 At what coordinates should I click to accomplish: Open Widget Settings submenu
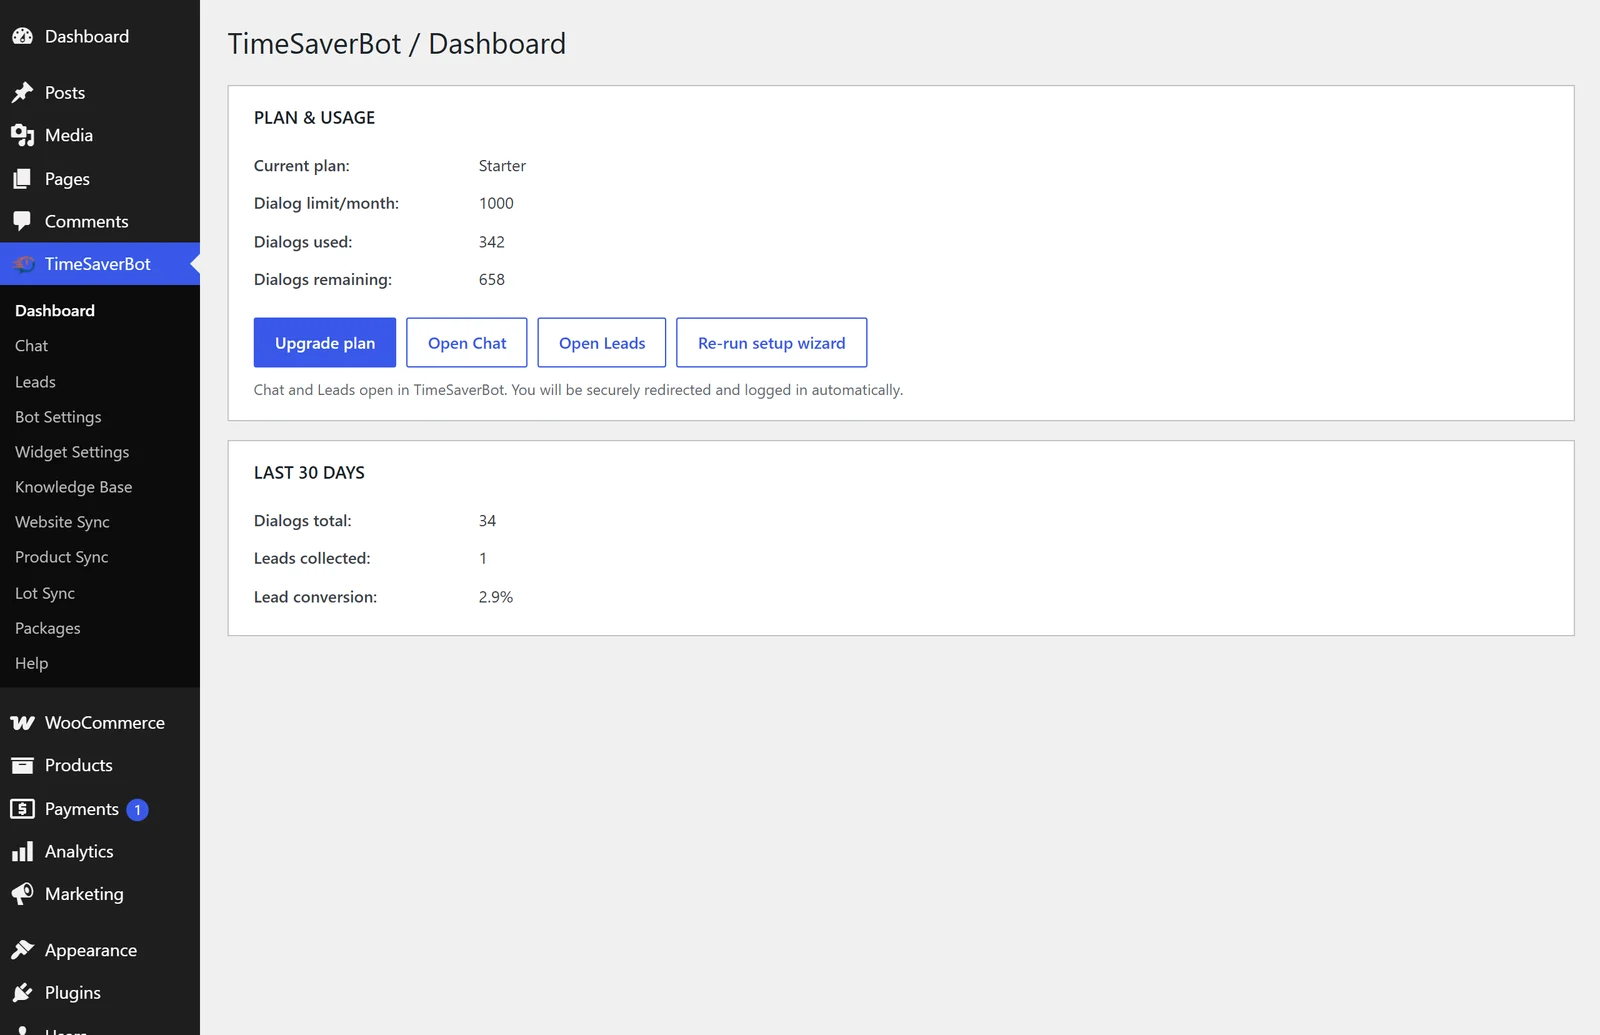(72, 451)
